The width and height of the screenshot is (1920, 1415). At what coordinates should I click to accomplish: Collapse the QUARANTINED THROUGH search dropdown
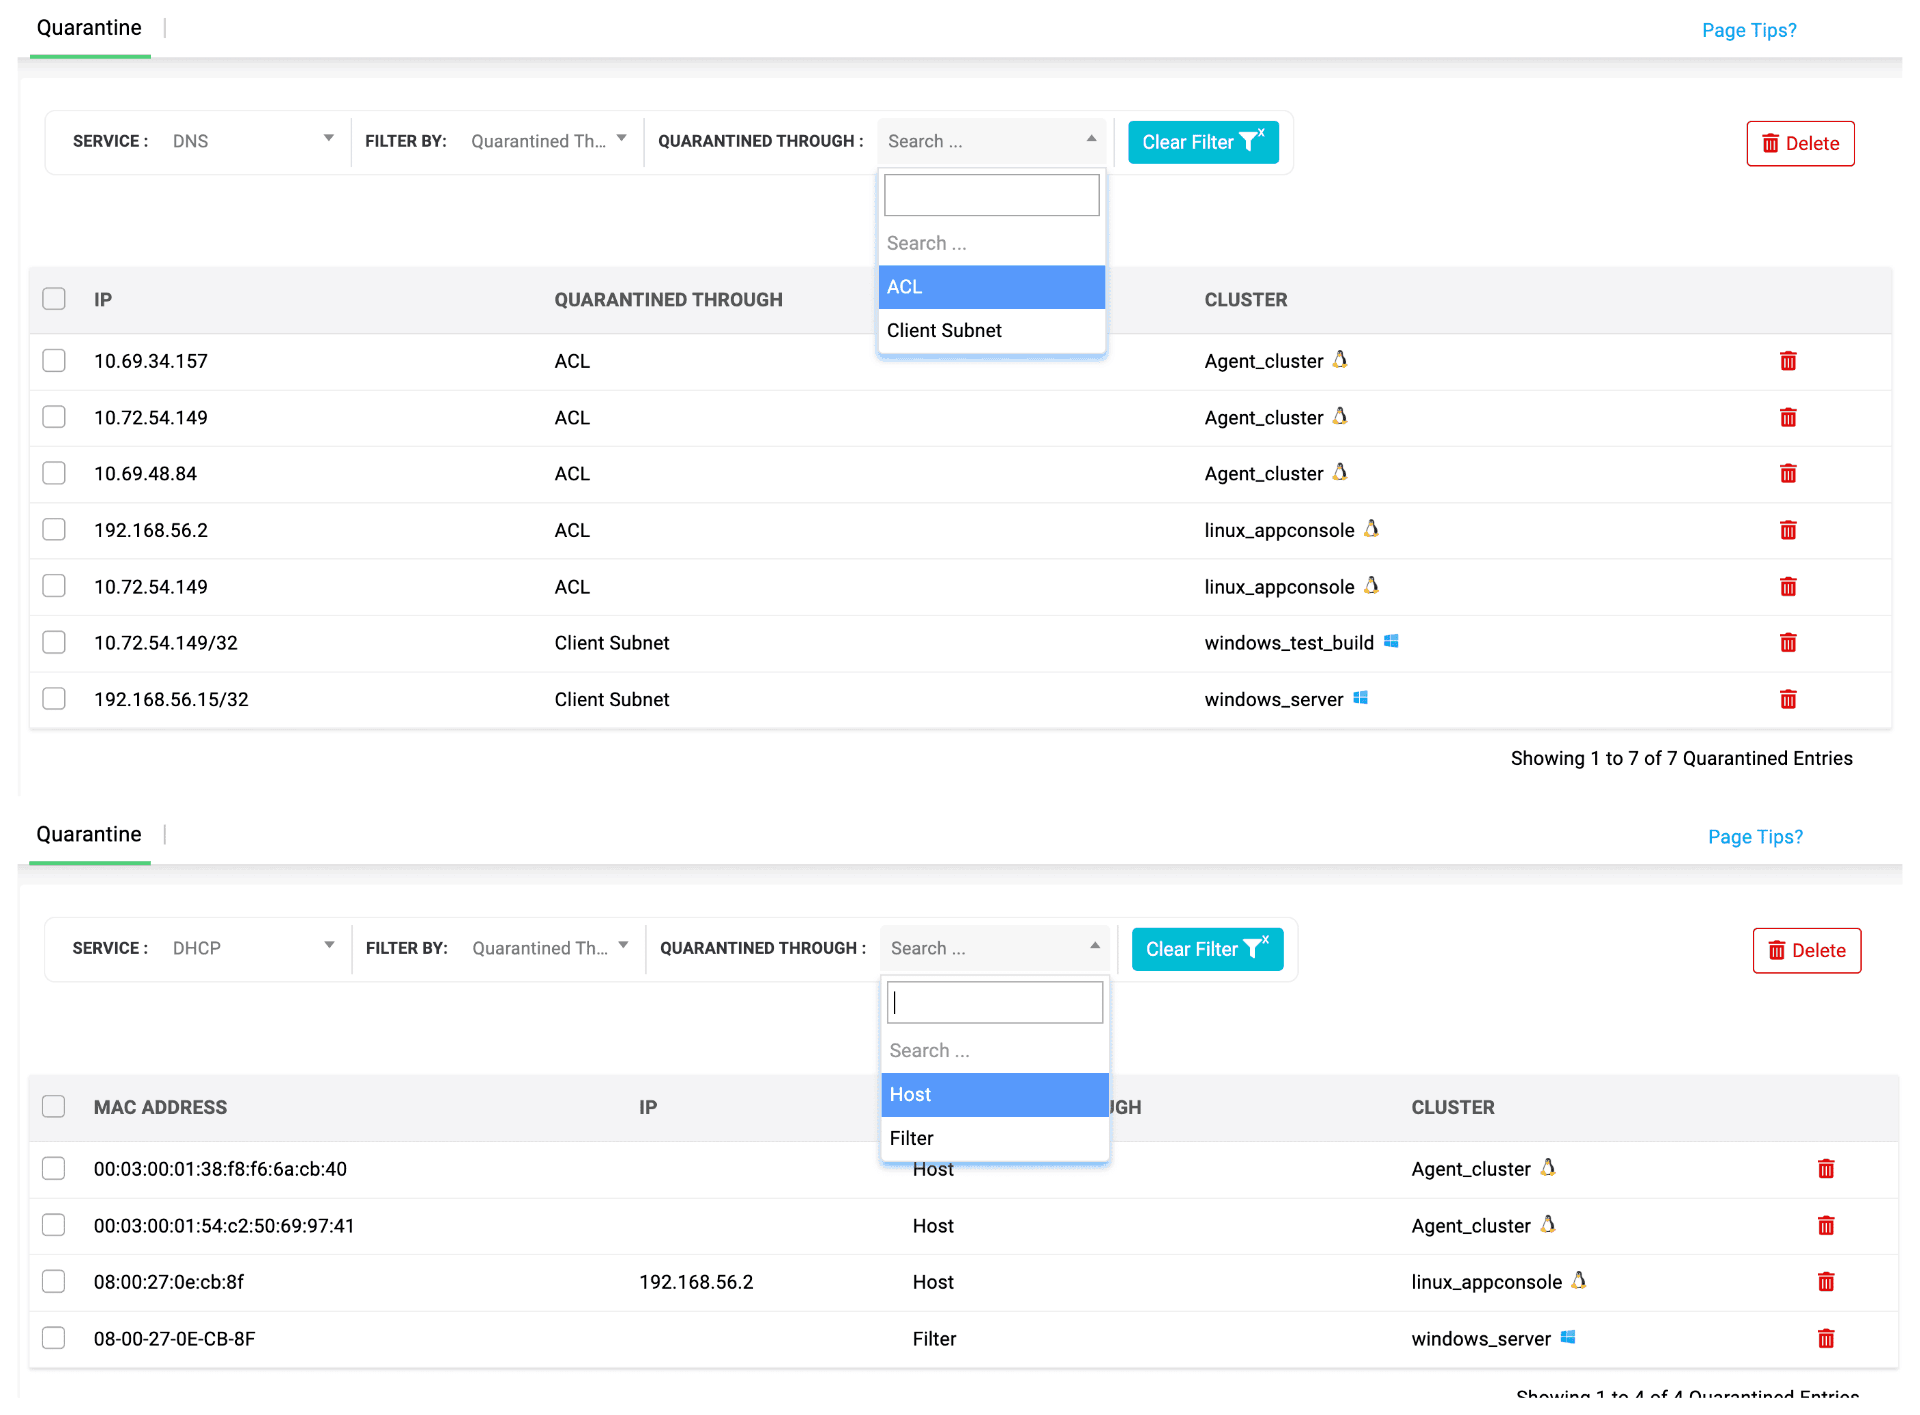[x=1091, y=140]
